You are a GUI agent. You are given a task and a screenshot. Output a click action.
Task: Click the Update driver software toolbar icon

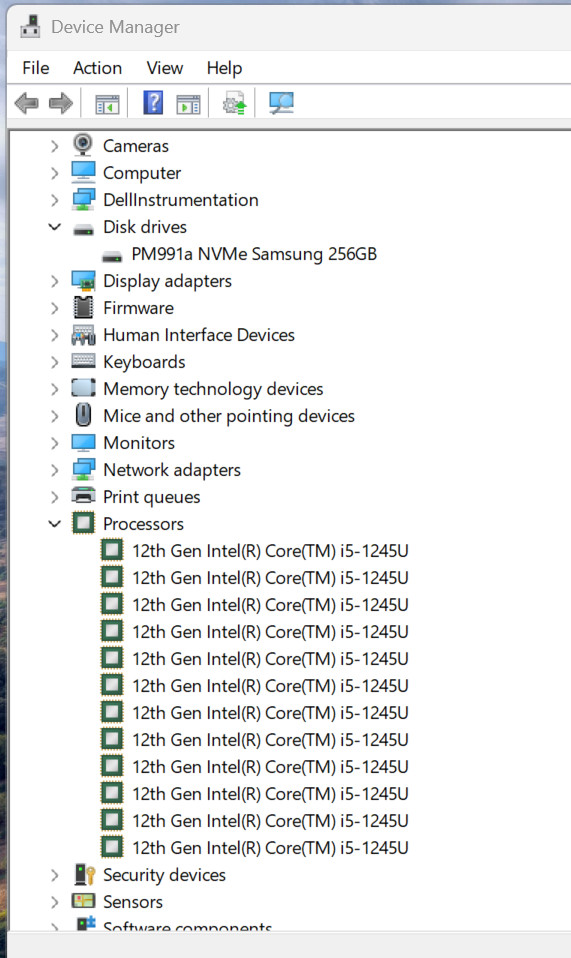pyautogui.click(x=235, y=103)
